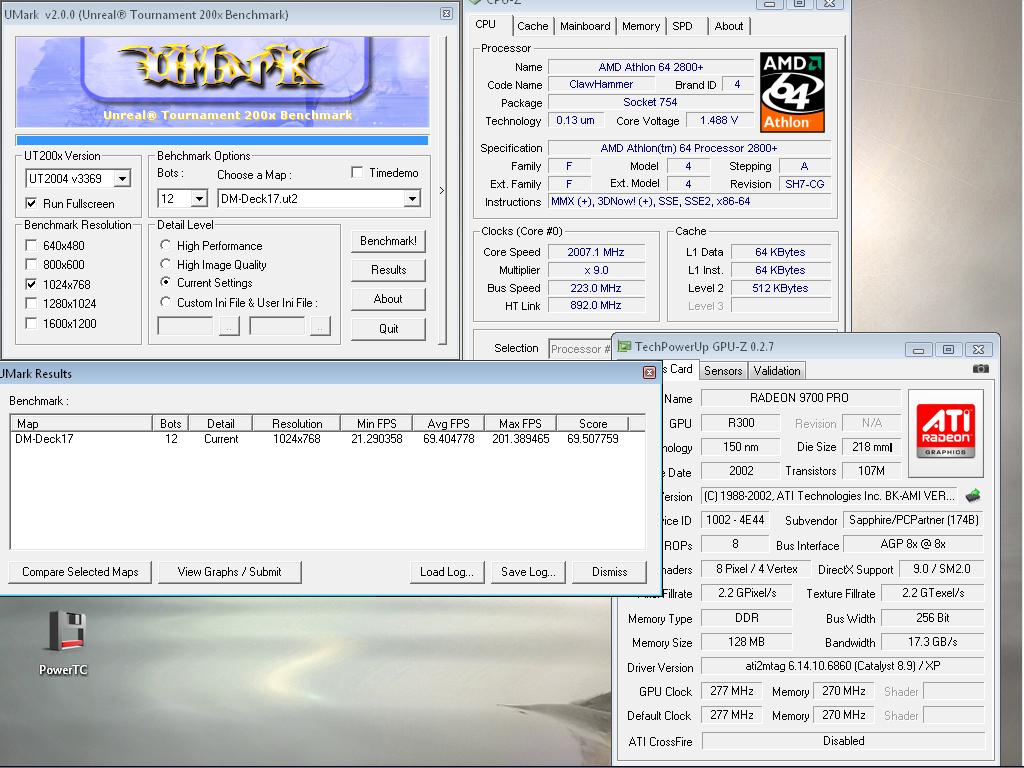Image resolution: width=1024 pixels, height=768 pixels.
Task: Switch to the CPU tab in CPU-Z
Action: [486, 24]
